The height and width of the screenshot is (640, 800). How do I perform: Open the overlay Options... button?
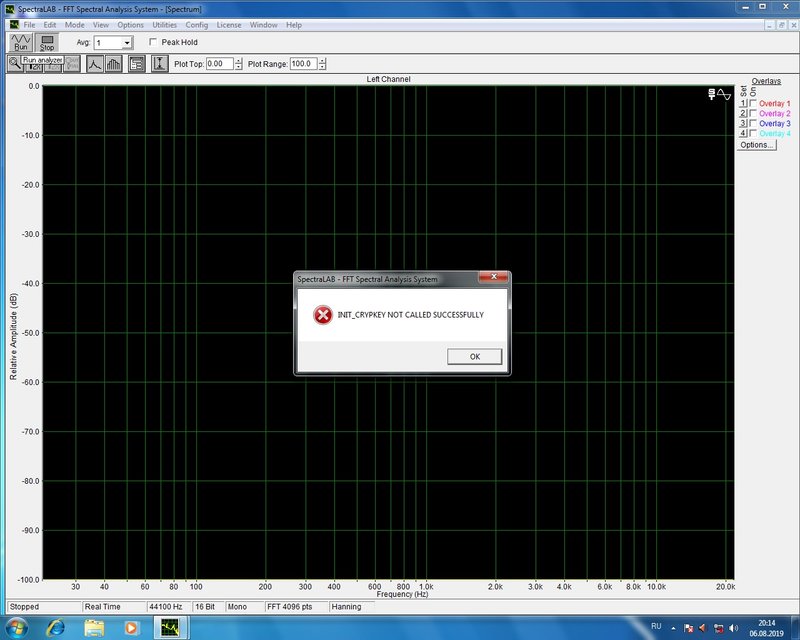pyautogui.click(x=756, y=145)
